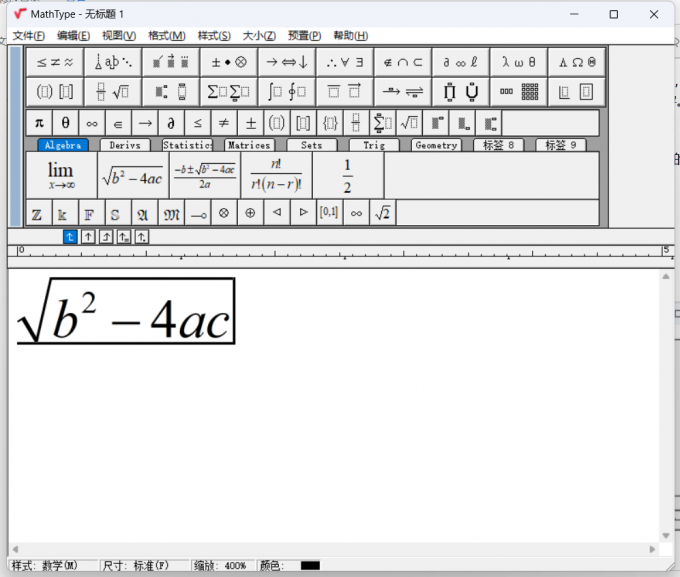Open the uppercase Greek letters palette
Screen dimensions: 680x577
coord(577,62)
